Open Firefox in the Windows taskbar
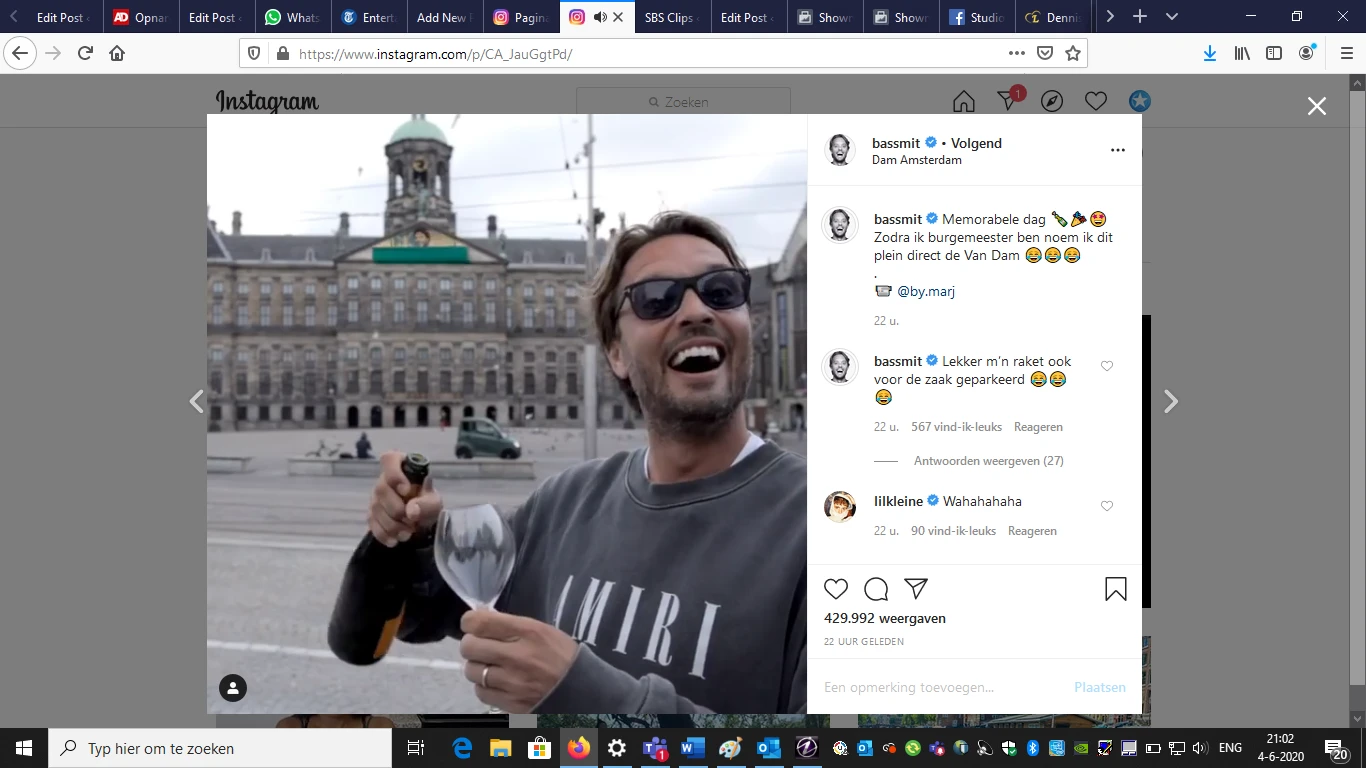The width and height of the screenshot is (1366, 768). 578,748
